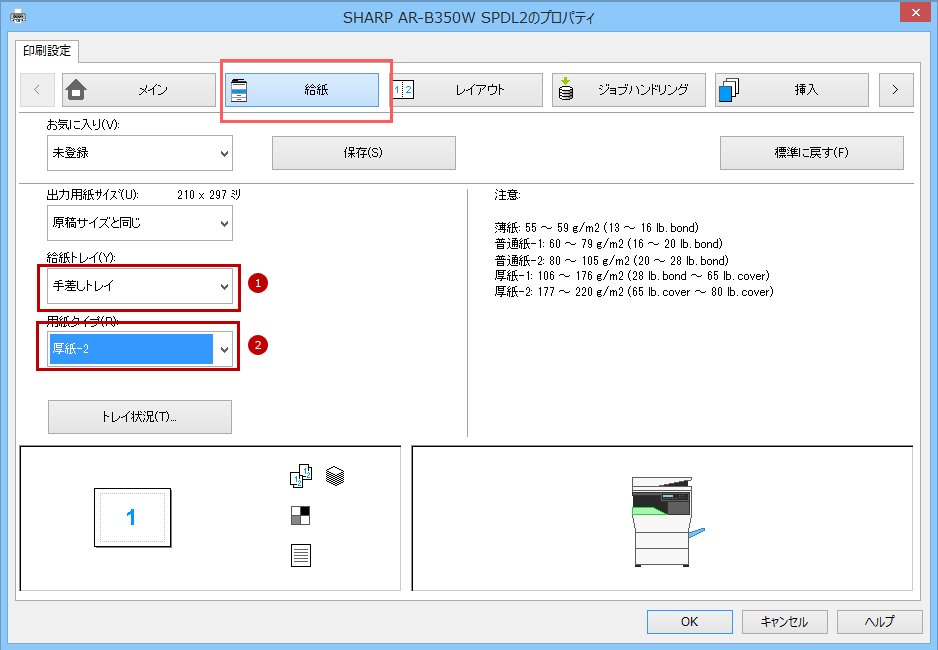
Task: Click the printer machine illustration
Action: pyautogui.click(x=668, y=521)
